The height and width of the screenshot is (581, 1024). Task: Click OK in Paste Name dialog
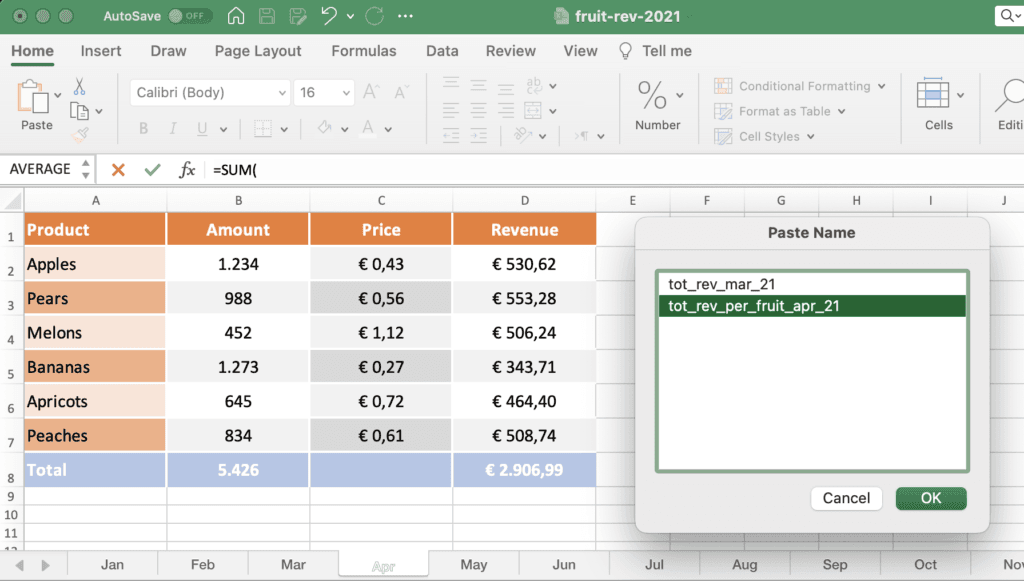930,498
